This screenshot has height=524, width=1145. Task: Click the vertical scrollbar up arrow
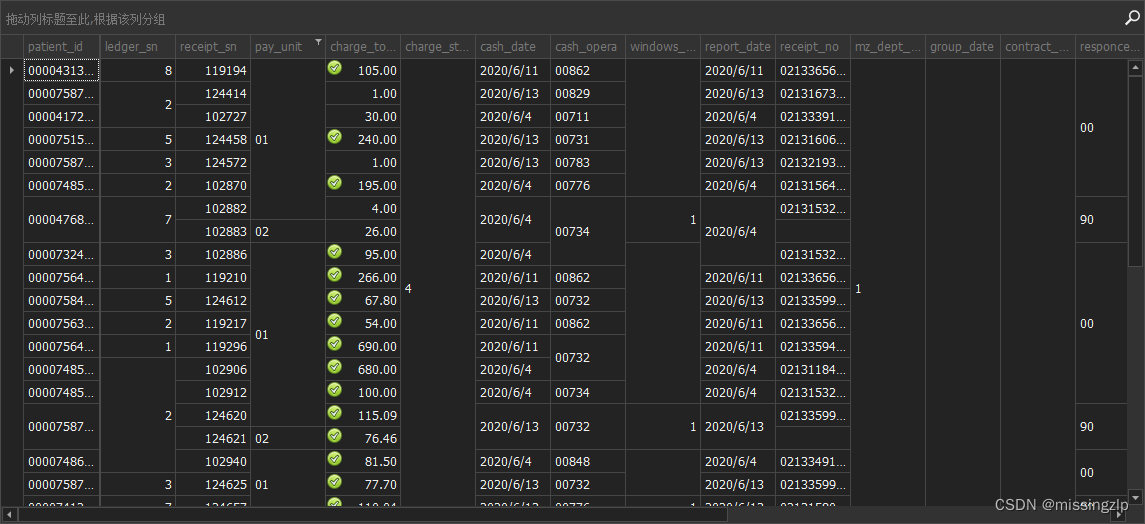[x=1136, y=67]
